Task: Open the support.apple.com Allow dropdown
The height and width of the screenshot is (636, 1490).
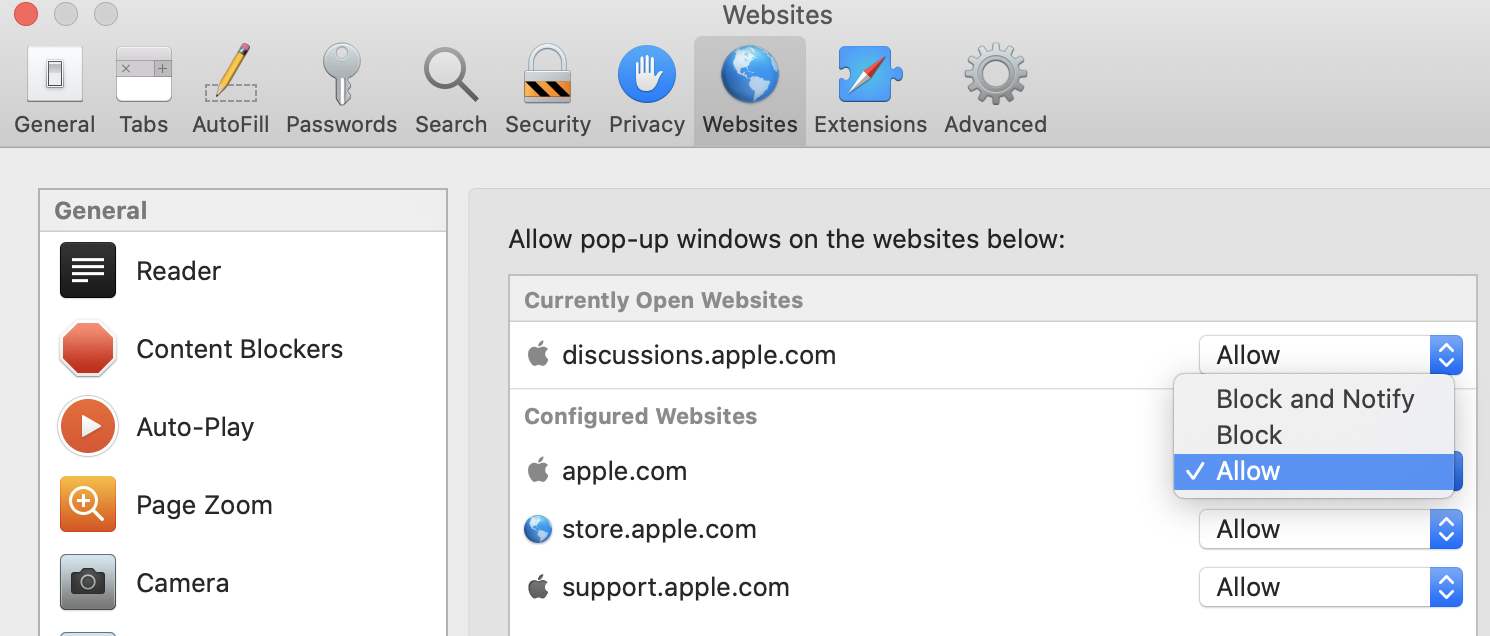Action: click(1331, 587)
